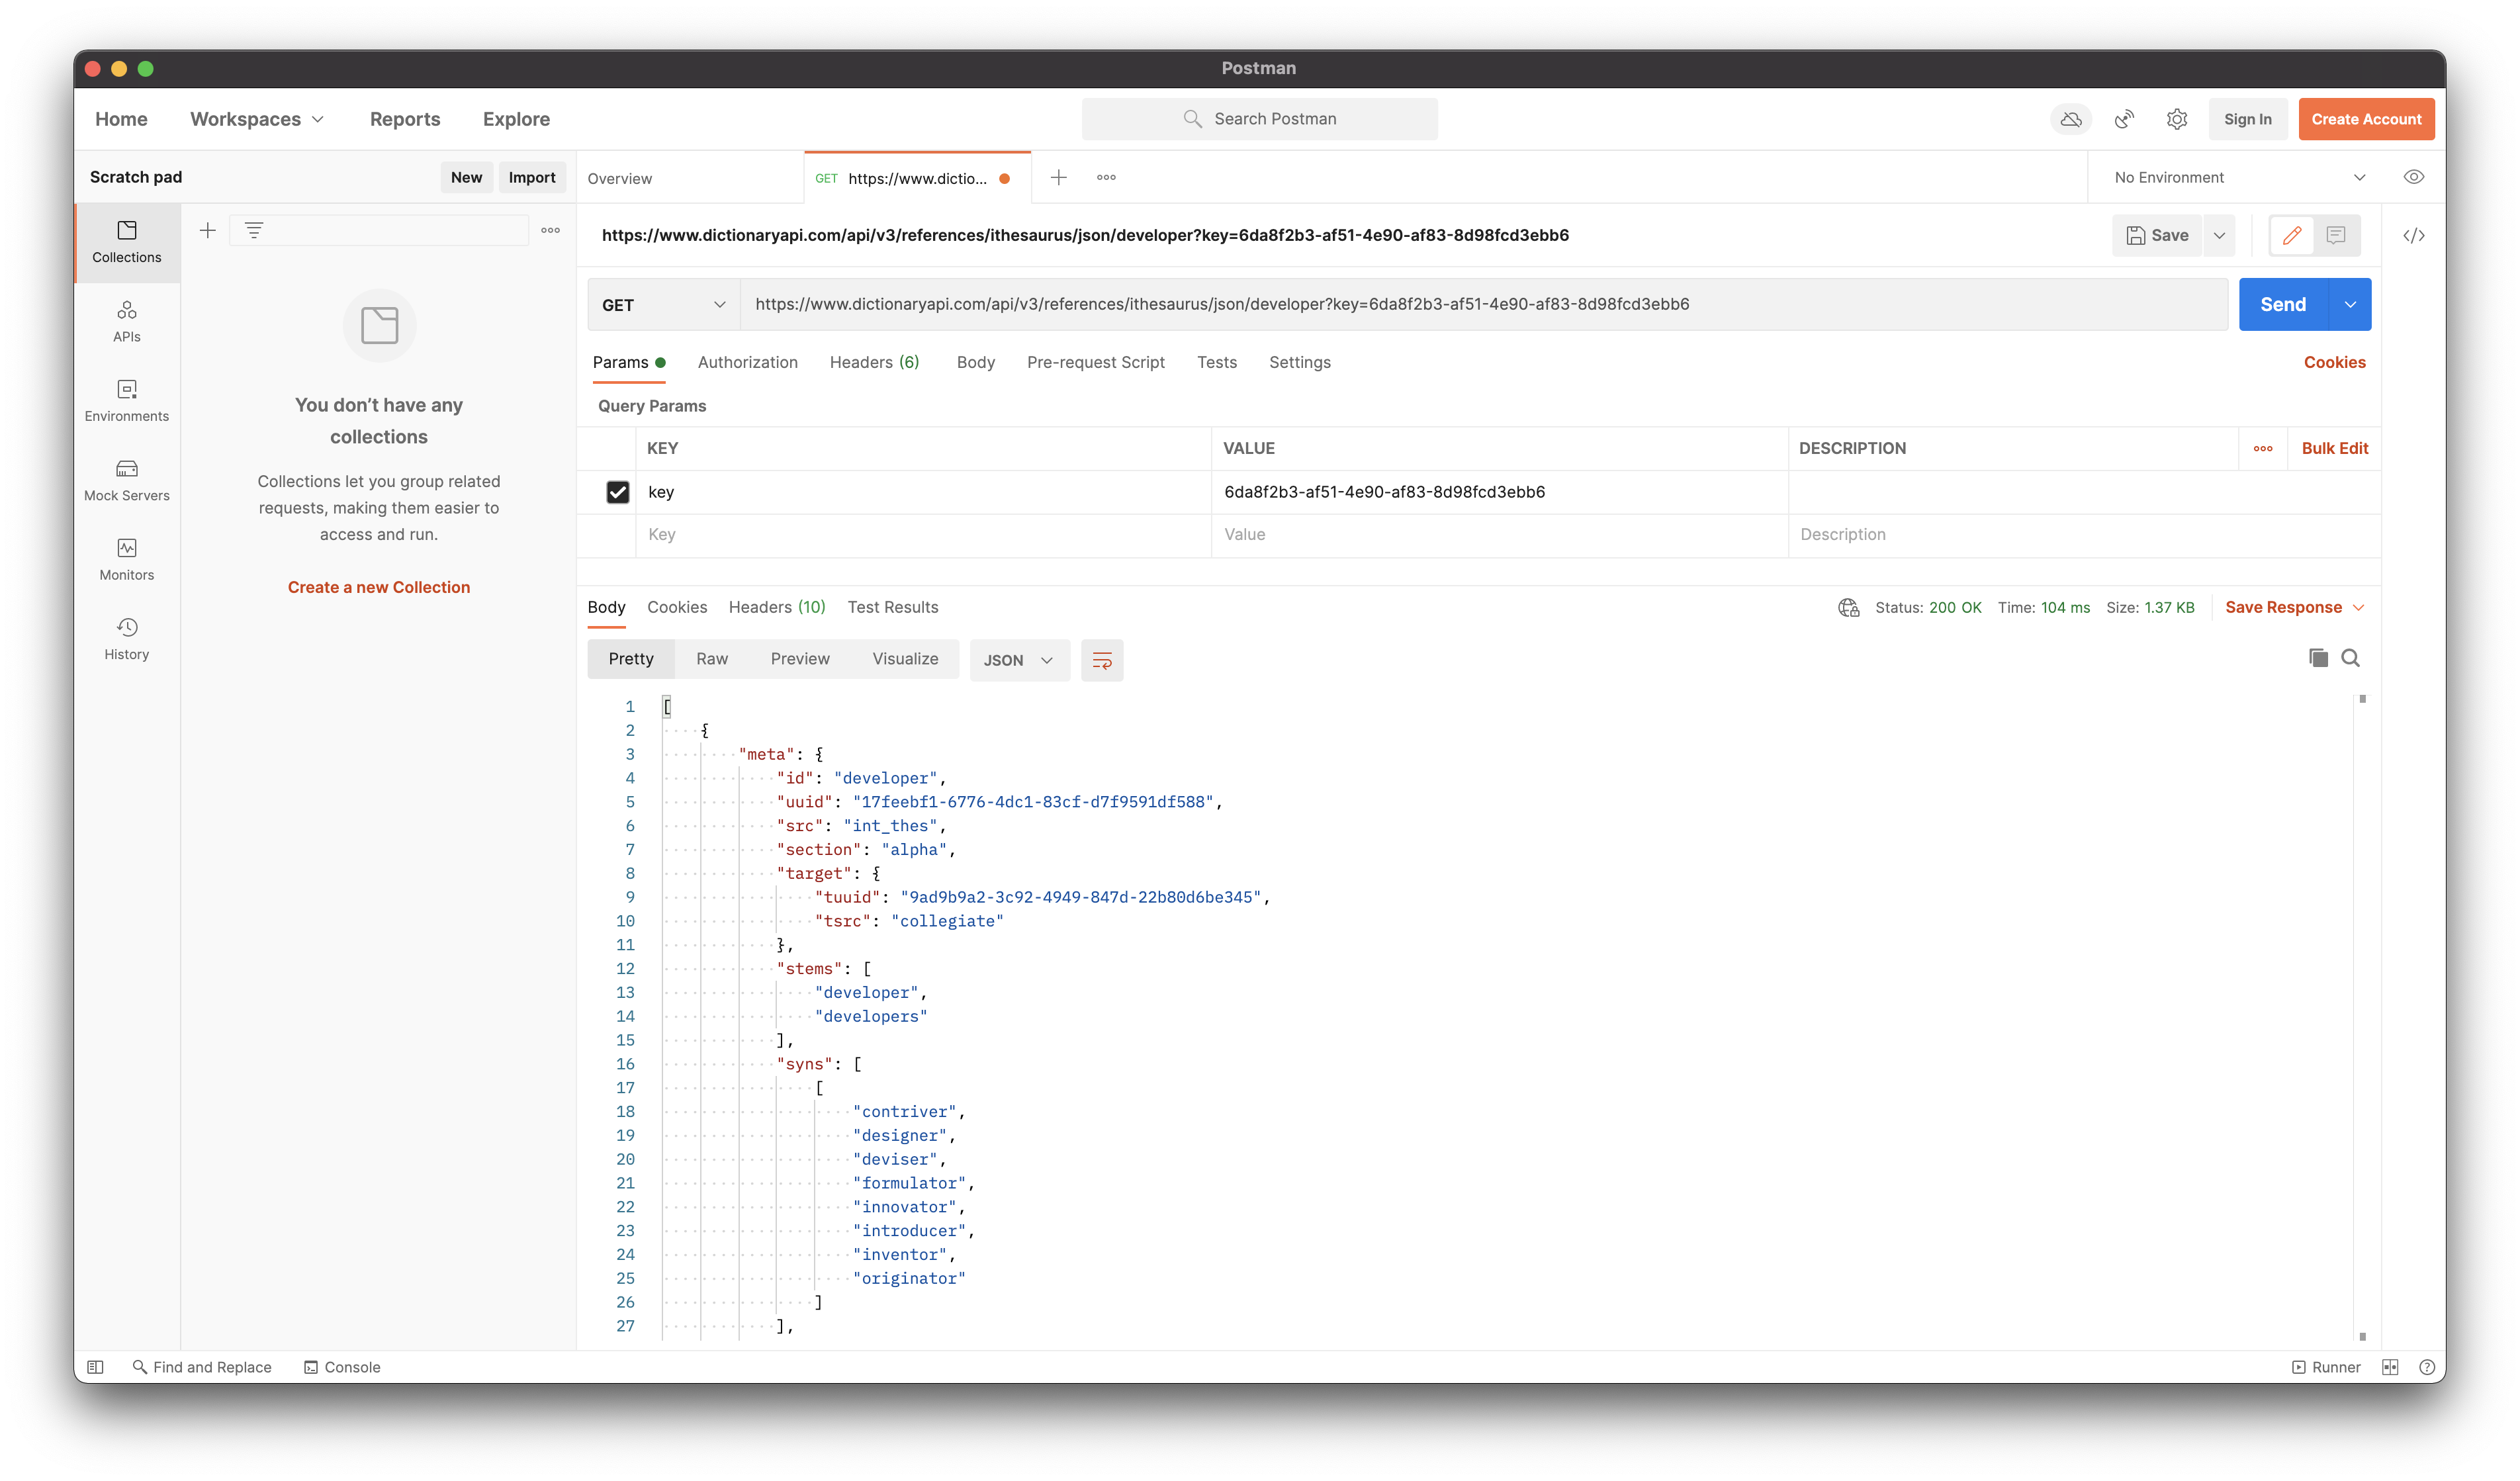Open two-pane view icon in status bar
Image resolution: width=2520 pixels, height=1481 pixels.
tap(2390, 1367)
